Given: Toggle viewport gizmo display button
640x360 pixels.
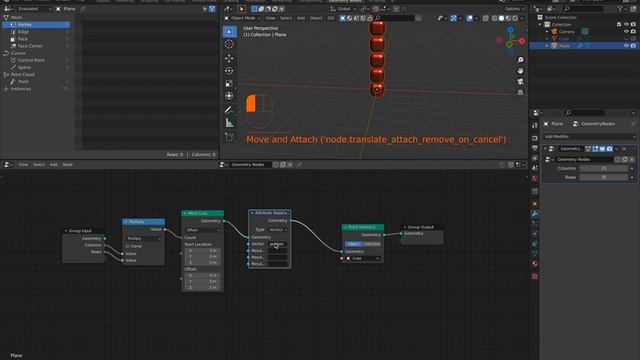Looking at the screenshot, I should click(453, 18).
